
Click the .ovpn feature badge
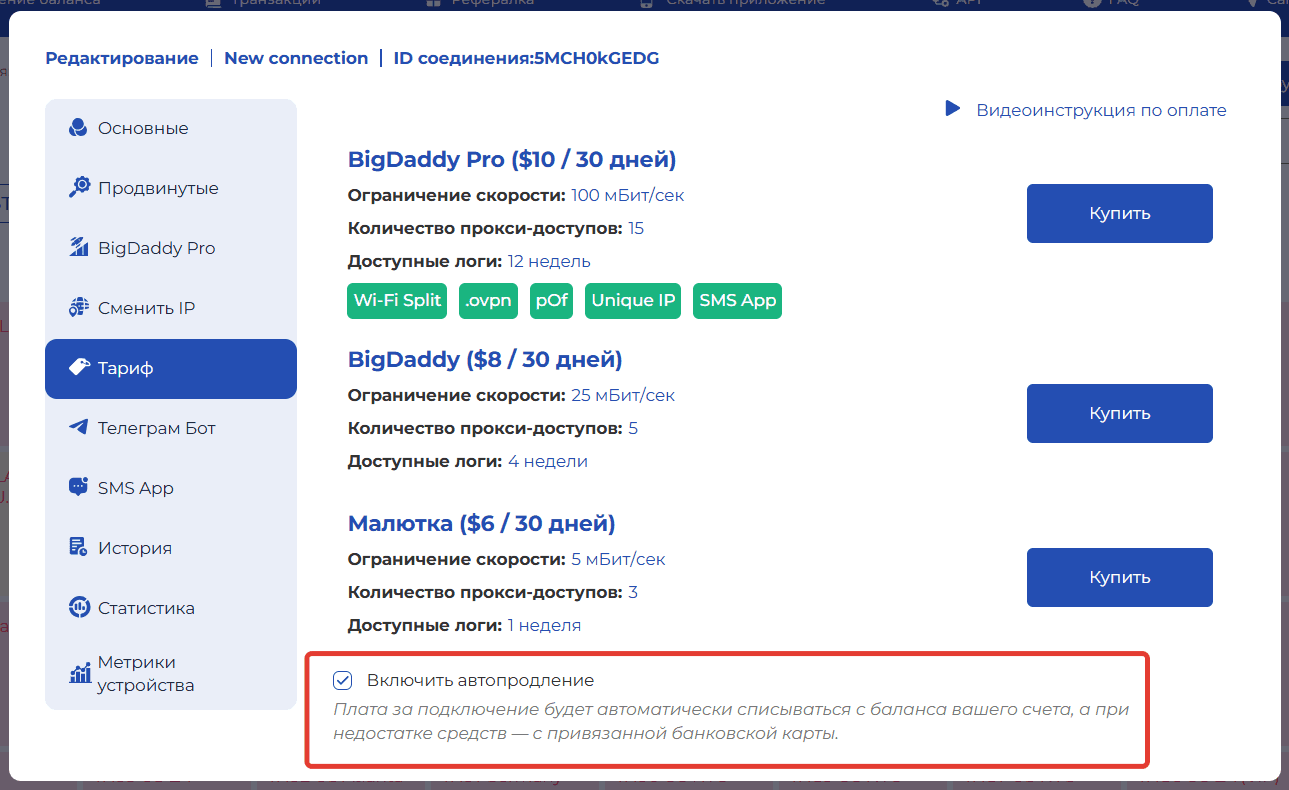489,301
